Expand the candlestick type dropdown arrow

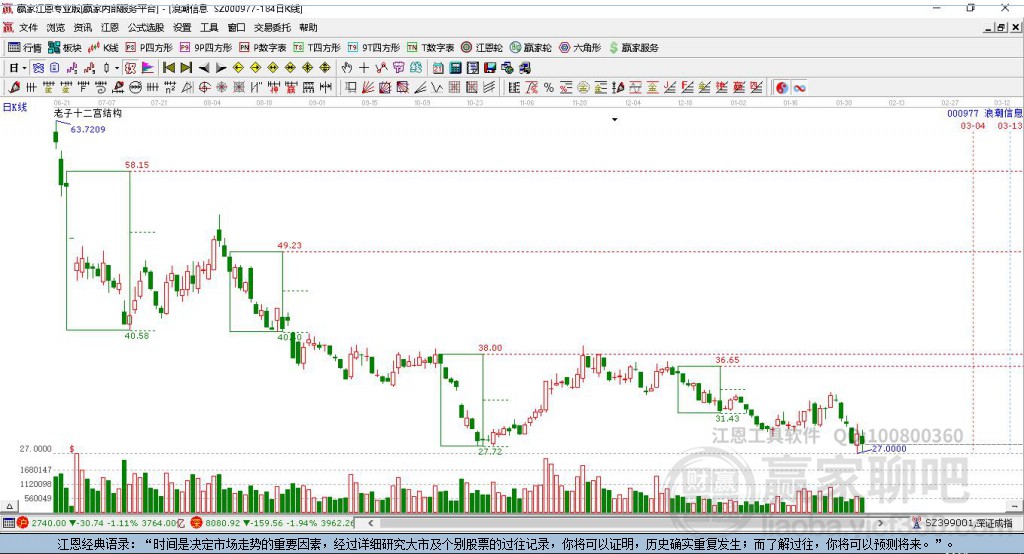(117, 68)
